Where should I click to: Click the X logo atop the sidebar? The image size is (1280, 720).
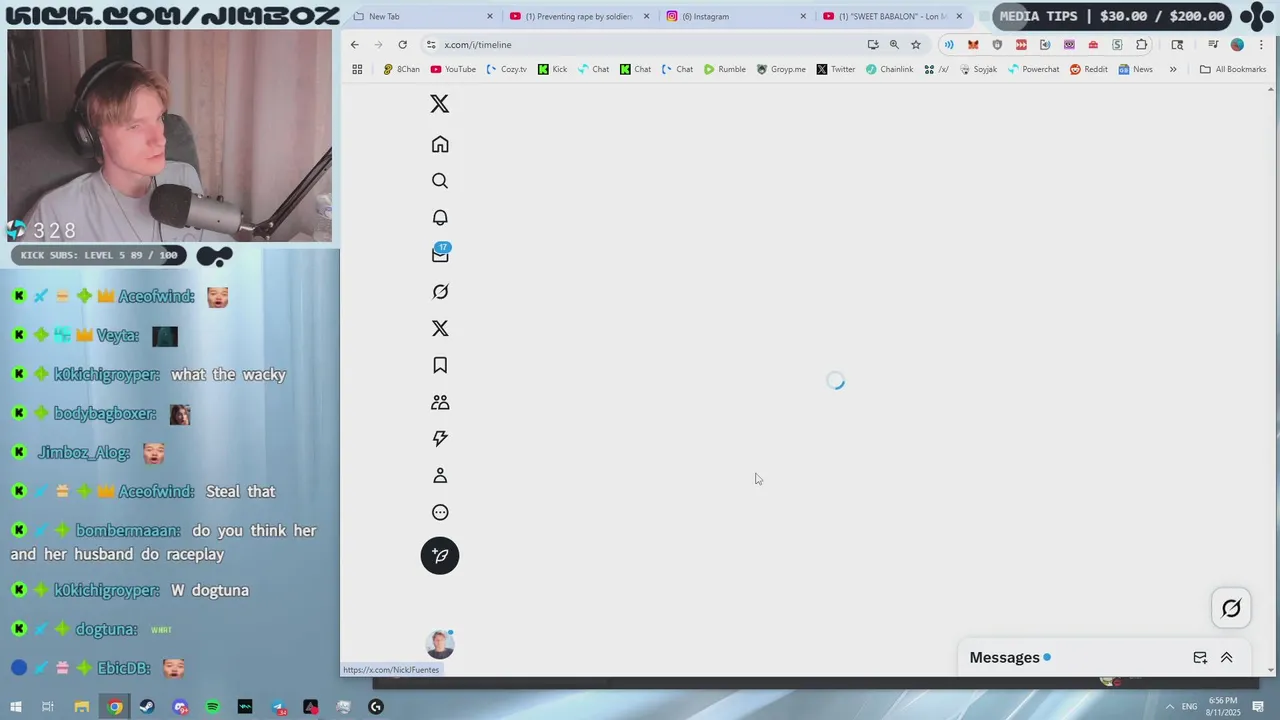coord(439,104)
